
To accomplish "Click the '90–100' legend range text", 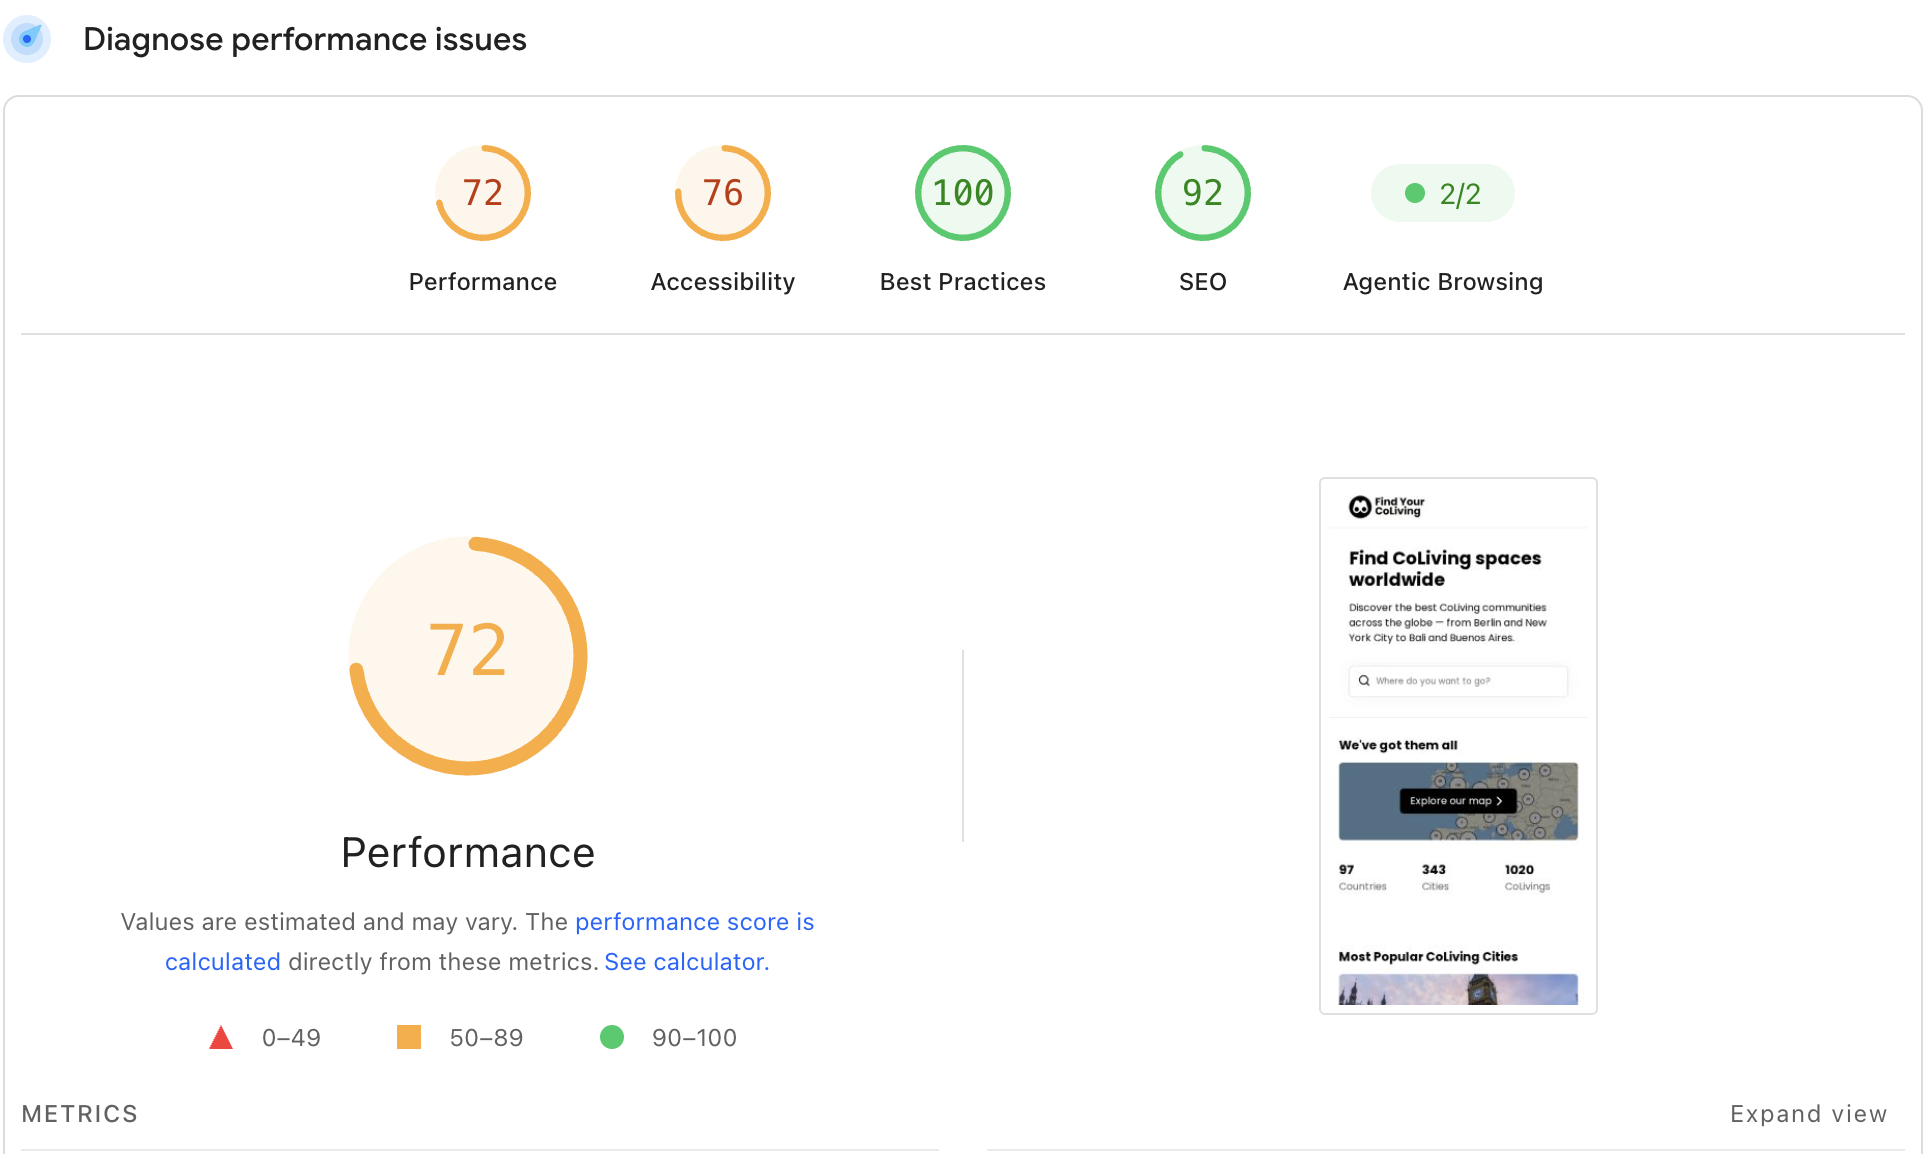I will (695, 1038).
